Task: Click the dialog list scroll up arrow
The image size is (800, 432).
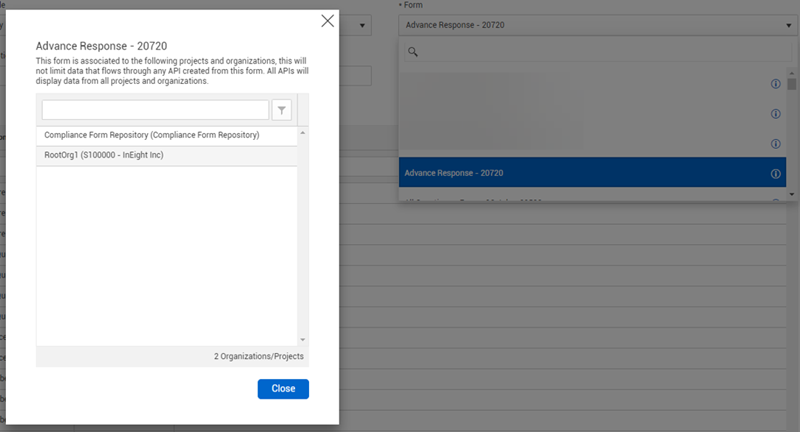Action: point(303,133)
